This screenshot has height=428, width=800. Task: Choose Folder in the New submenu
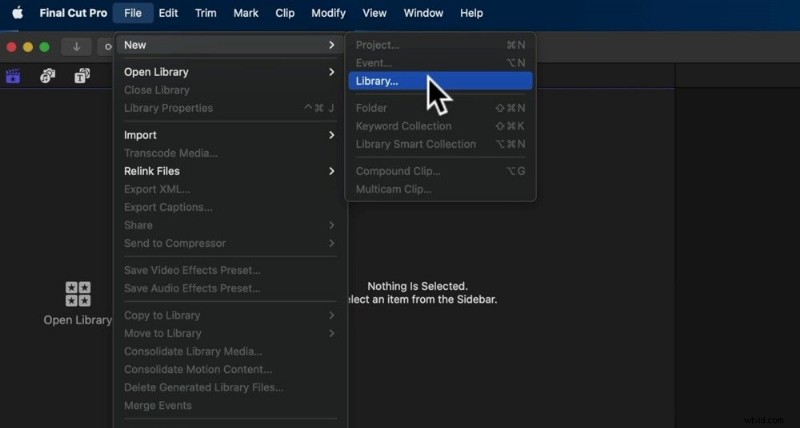tap(440, 108)
